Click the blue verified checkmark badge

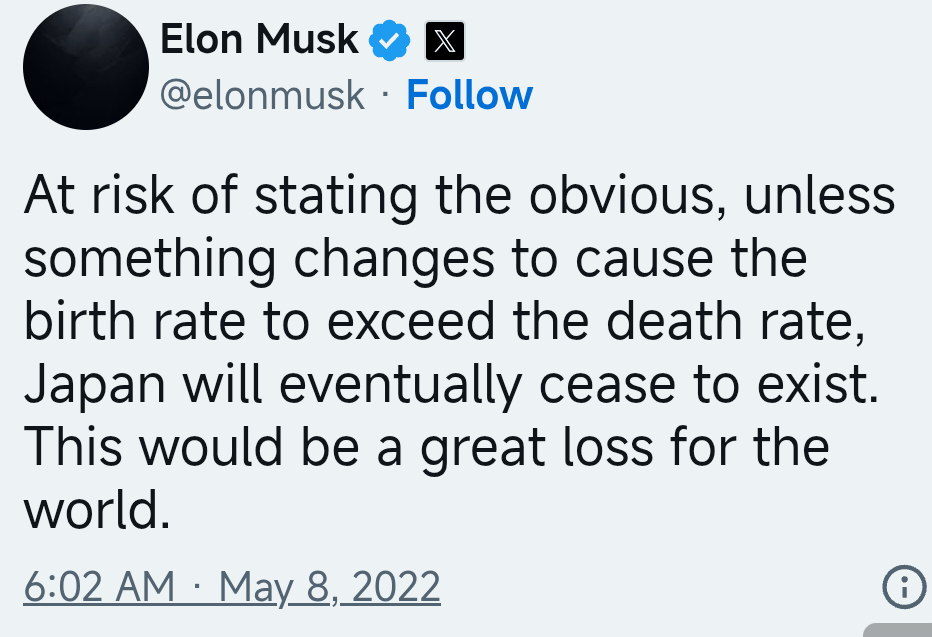pos(390,41)
